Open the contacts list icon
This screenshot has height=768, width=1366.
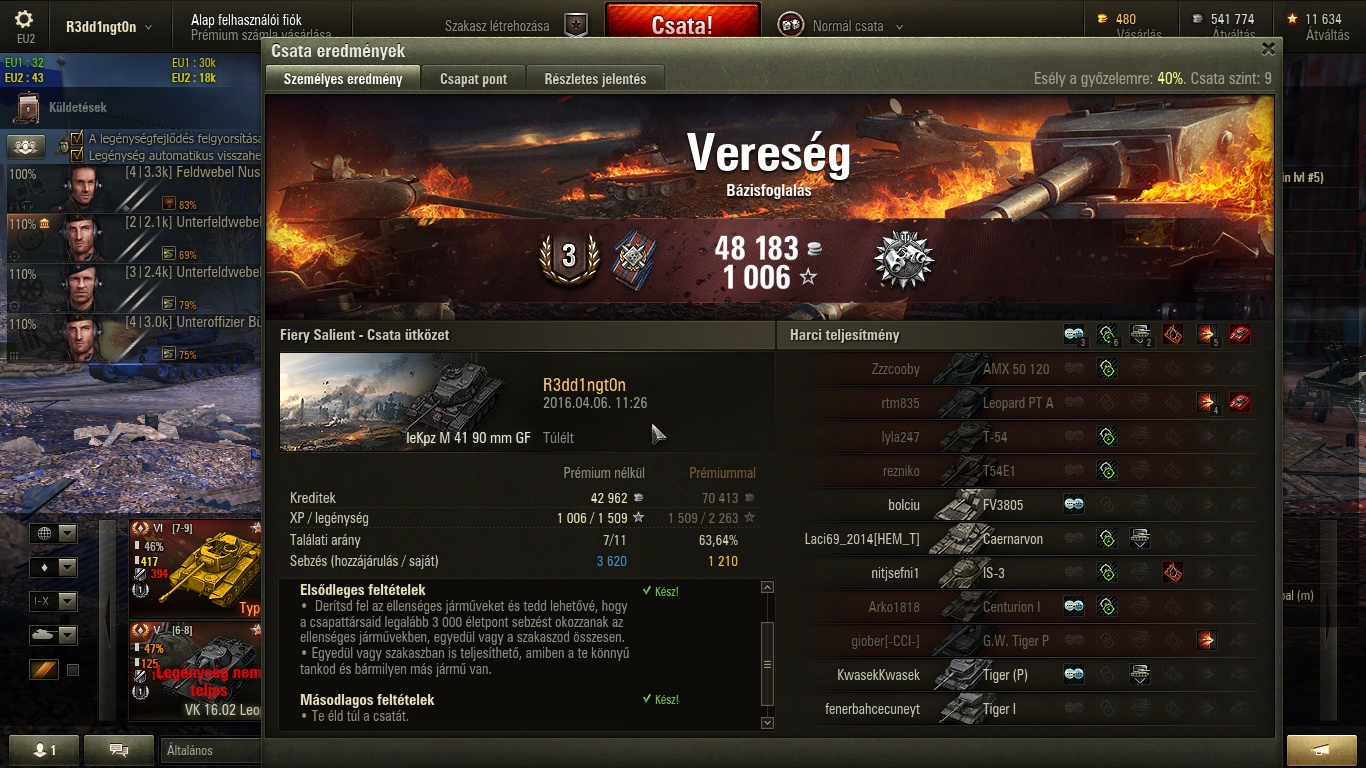43,750
